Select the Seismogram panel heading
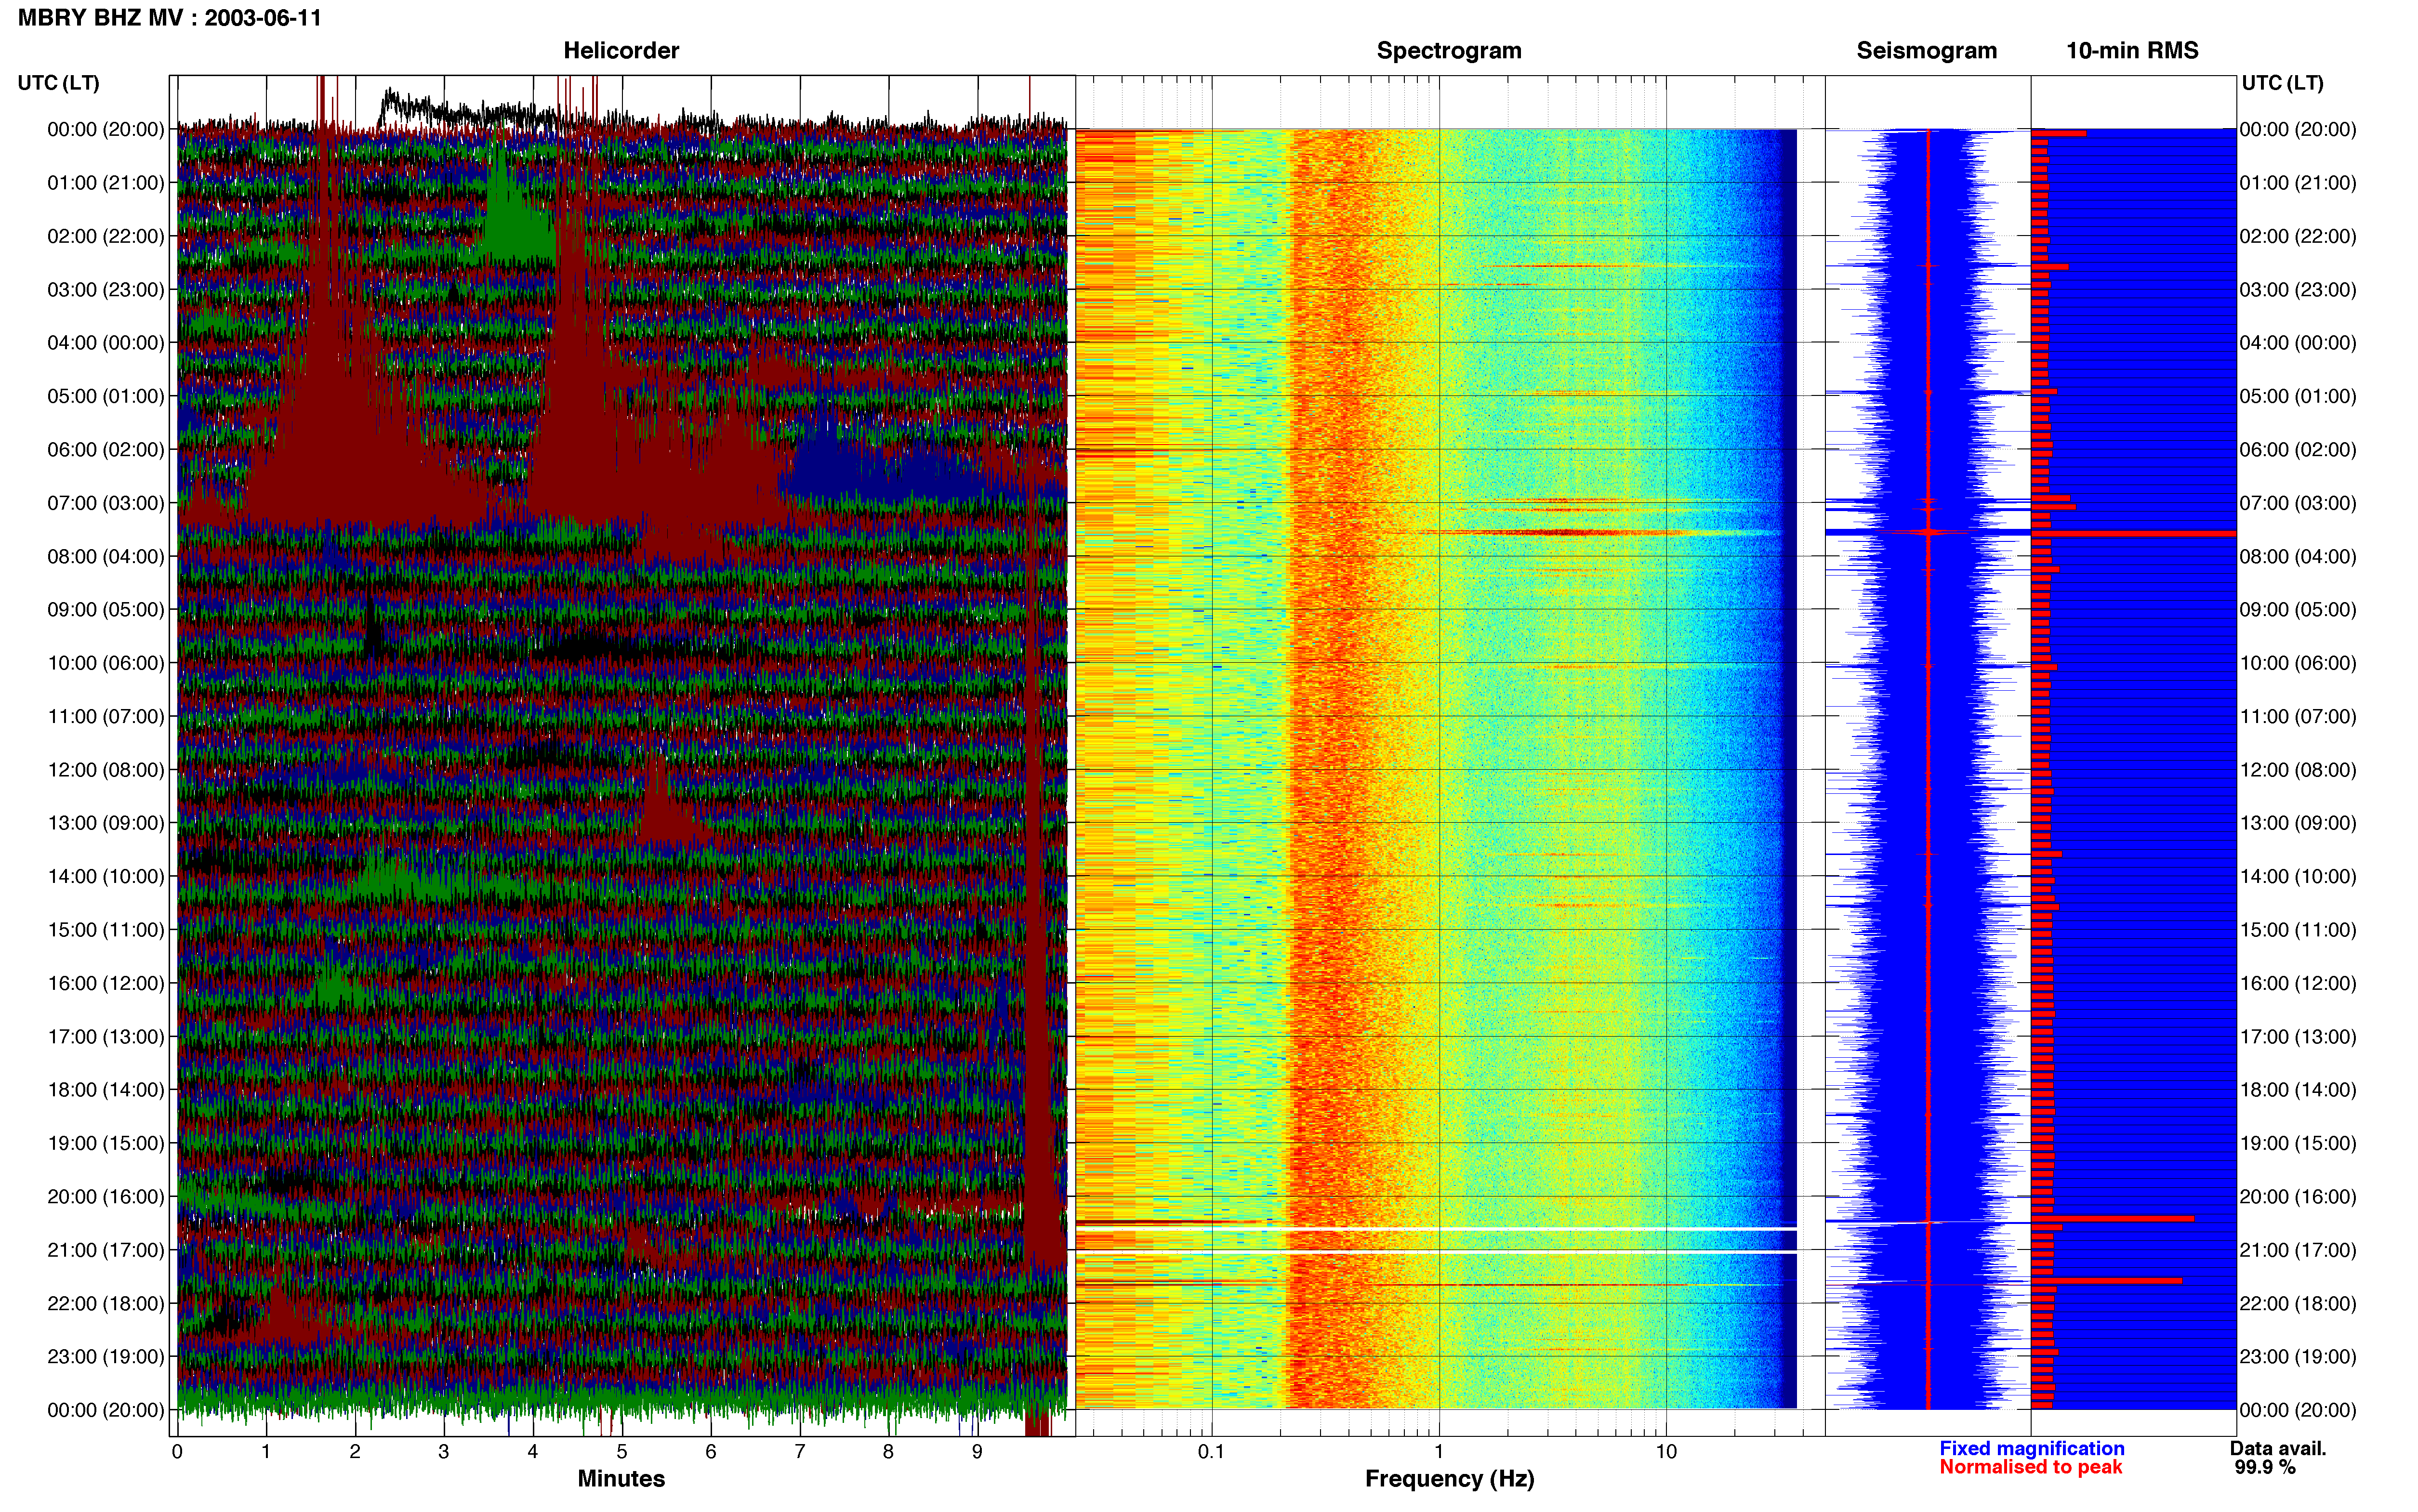Viewport: 2418px width, 1512px height. tap(1926, 51)
